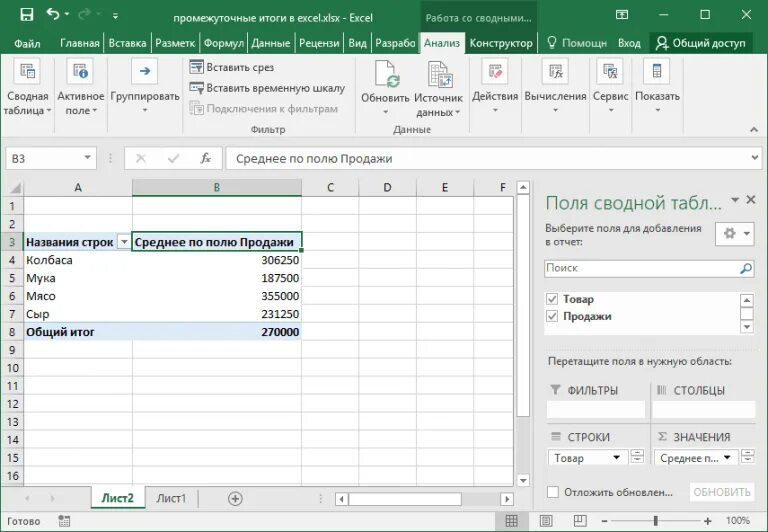768x532 pixels.
Task: Select the Мясо row label cell
Action: click(x=78, y=296)
